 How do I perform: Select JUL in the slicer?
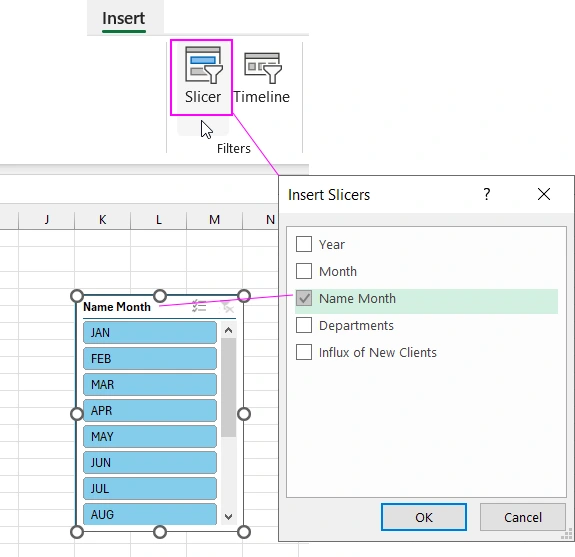click(150, 489)
